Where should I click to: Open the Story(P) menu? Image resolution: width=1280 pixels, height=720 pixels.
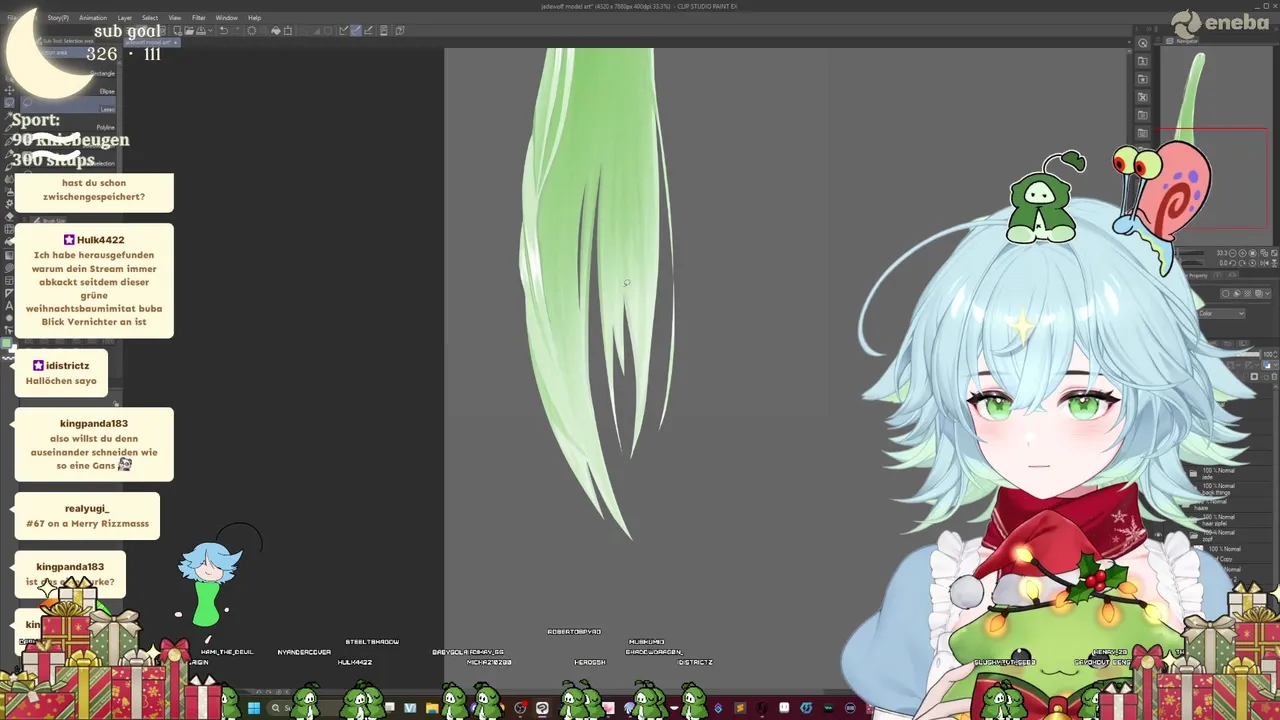[58, 18]
